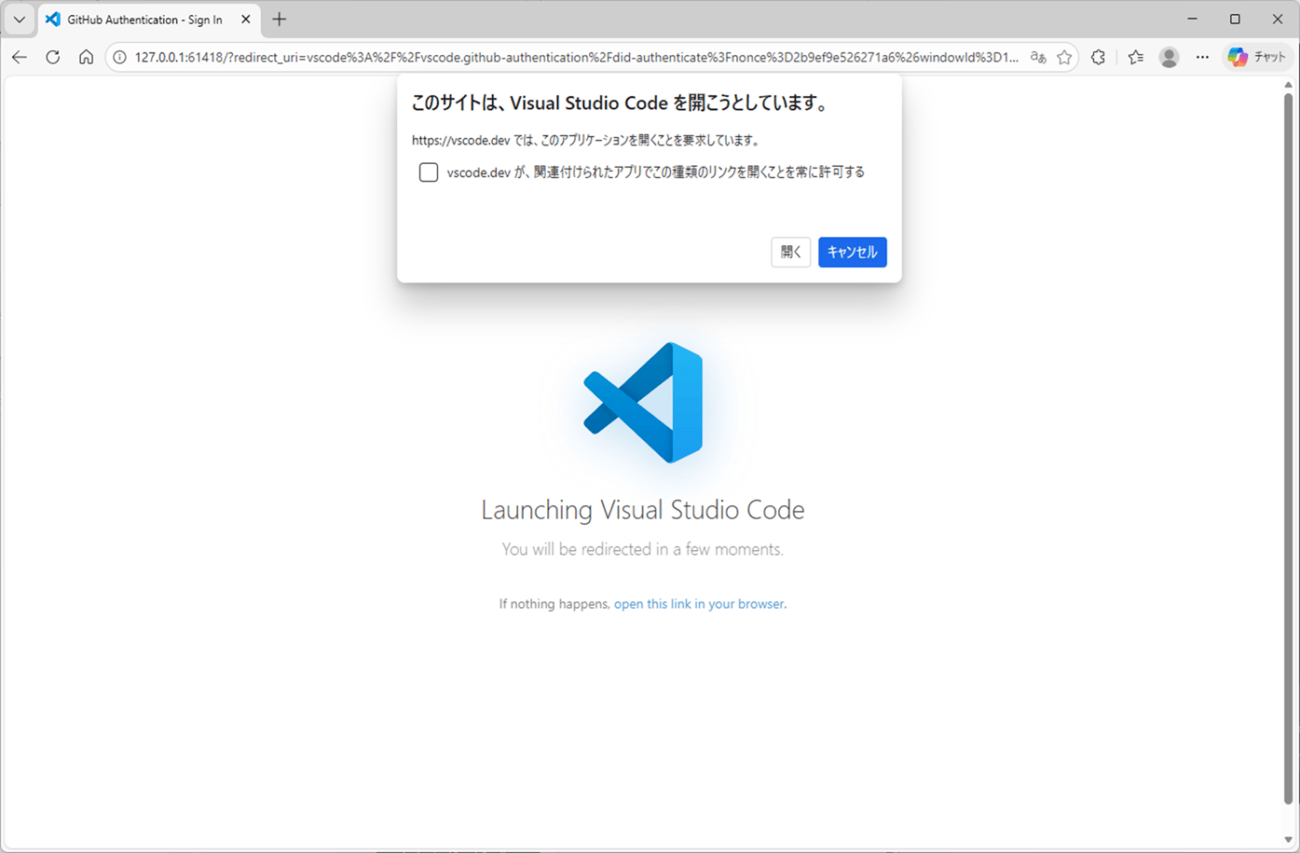Image resolution: width=1300 pixels, height=853 pixels.
Task: Click the browser refresh icon
Action: click(x=52, y=57)
